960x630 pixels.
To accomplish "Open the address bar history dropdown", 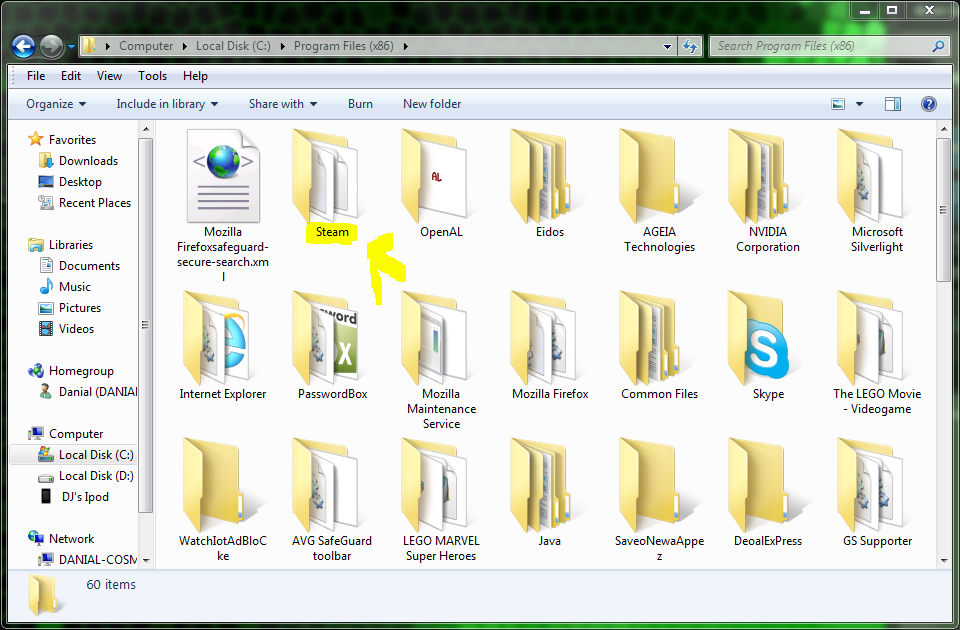I will point(667,47).
